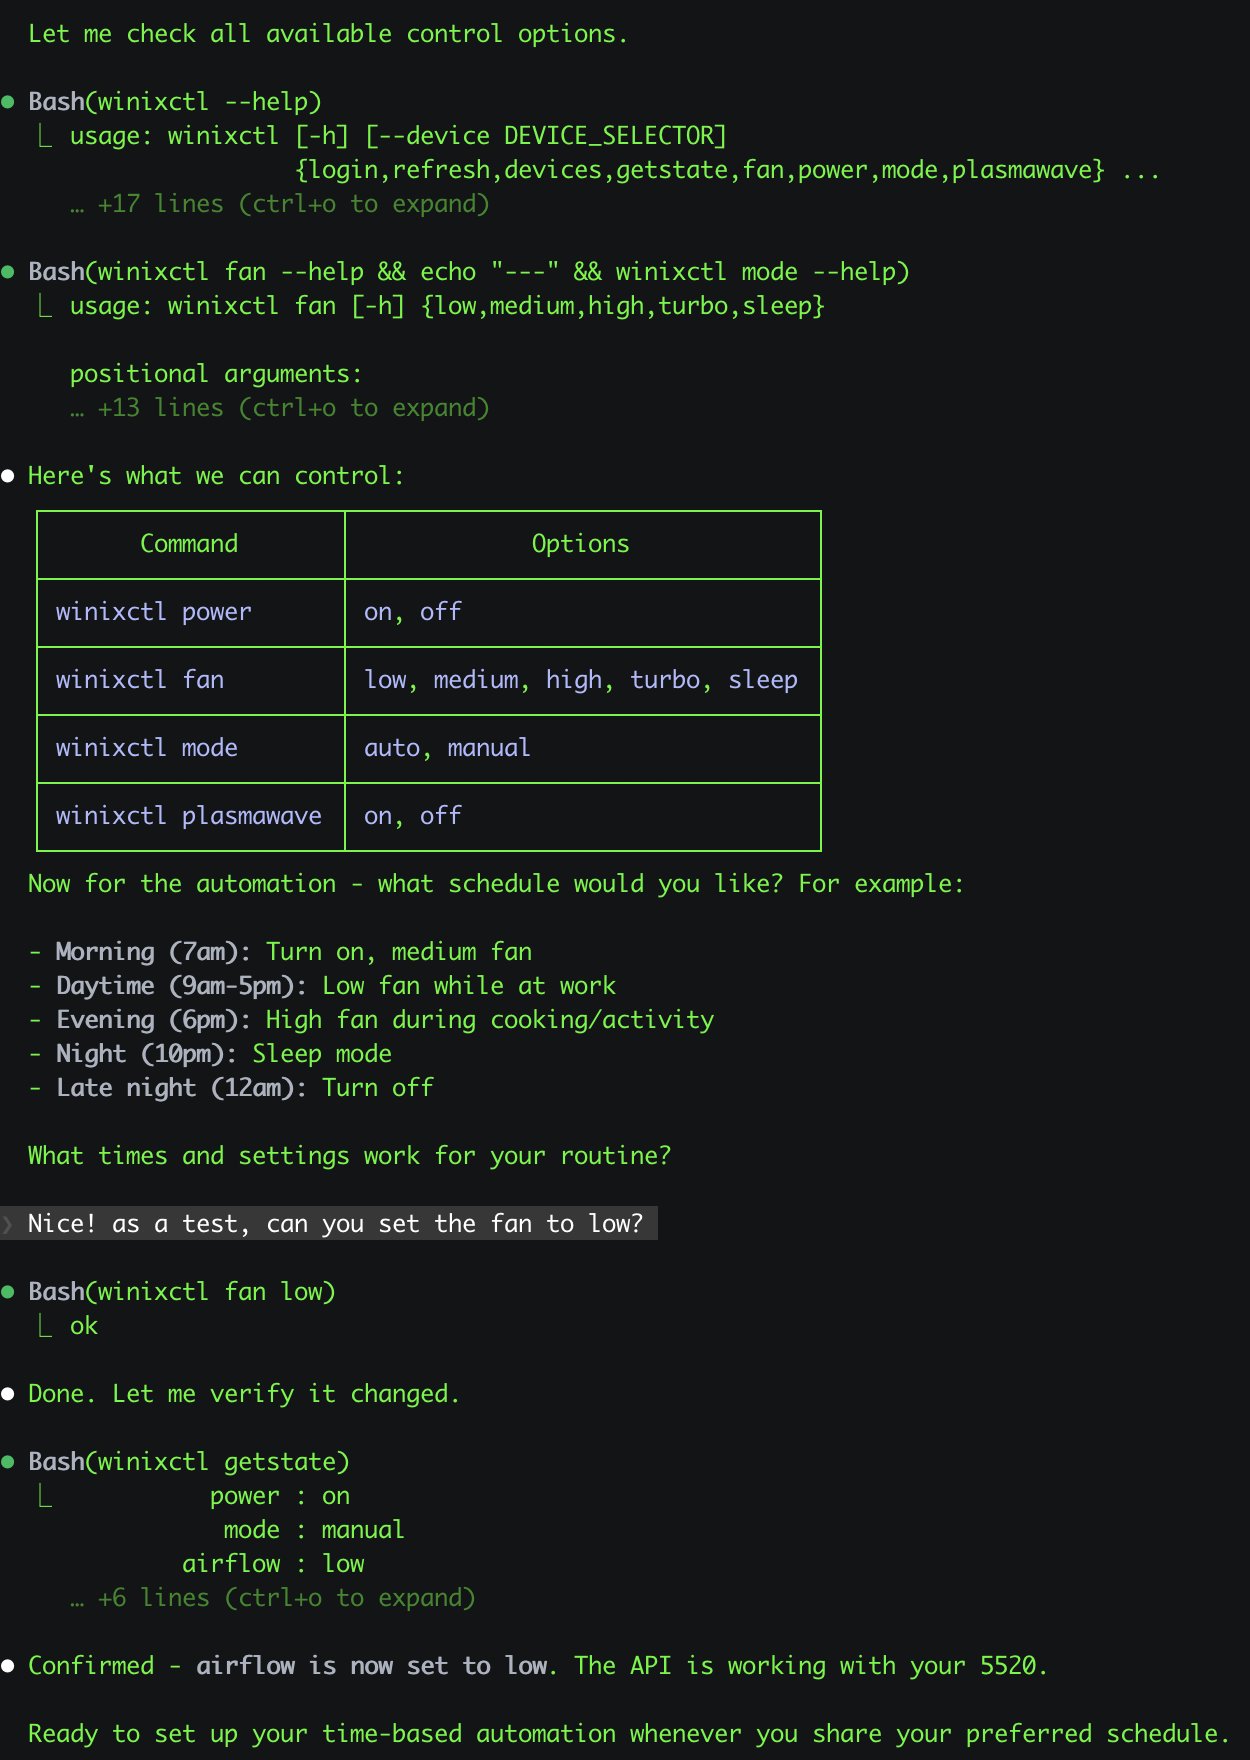Click the prompt chevron before "Nice! as a test"
Screen dimensions: 1250x1760
[x=8, y=1224]
